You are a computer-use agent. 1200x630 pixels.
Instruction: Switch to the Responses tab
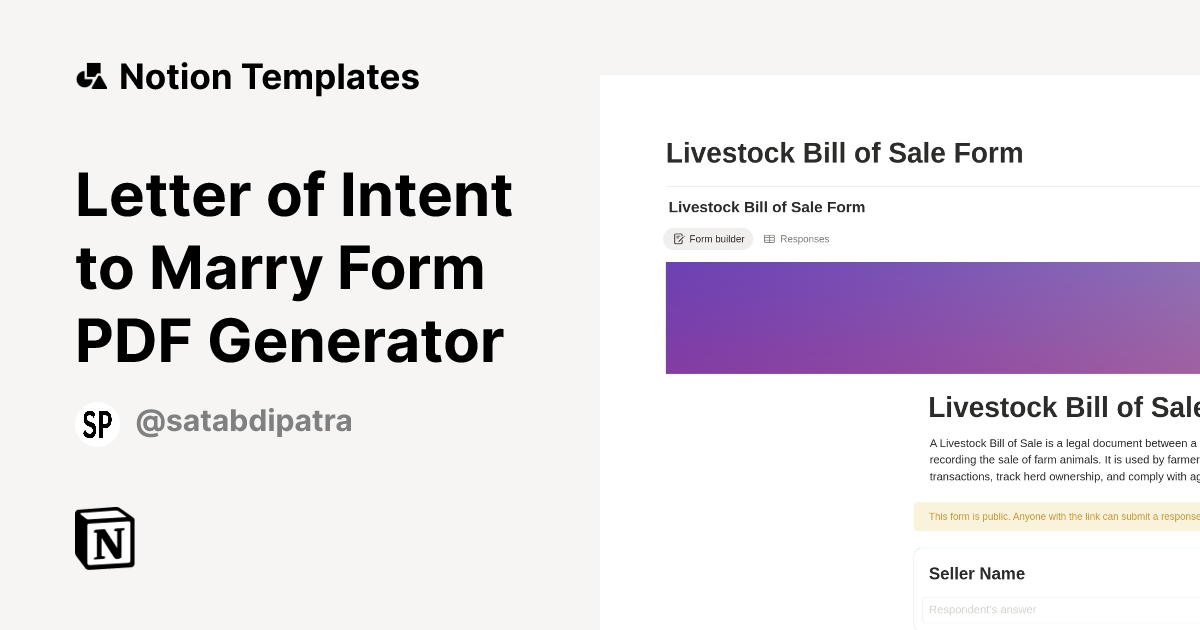click(x=796, y=239)
